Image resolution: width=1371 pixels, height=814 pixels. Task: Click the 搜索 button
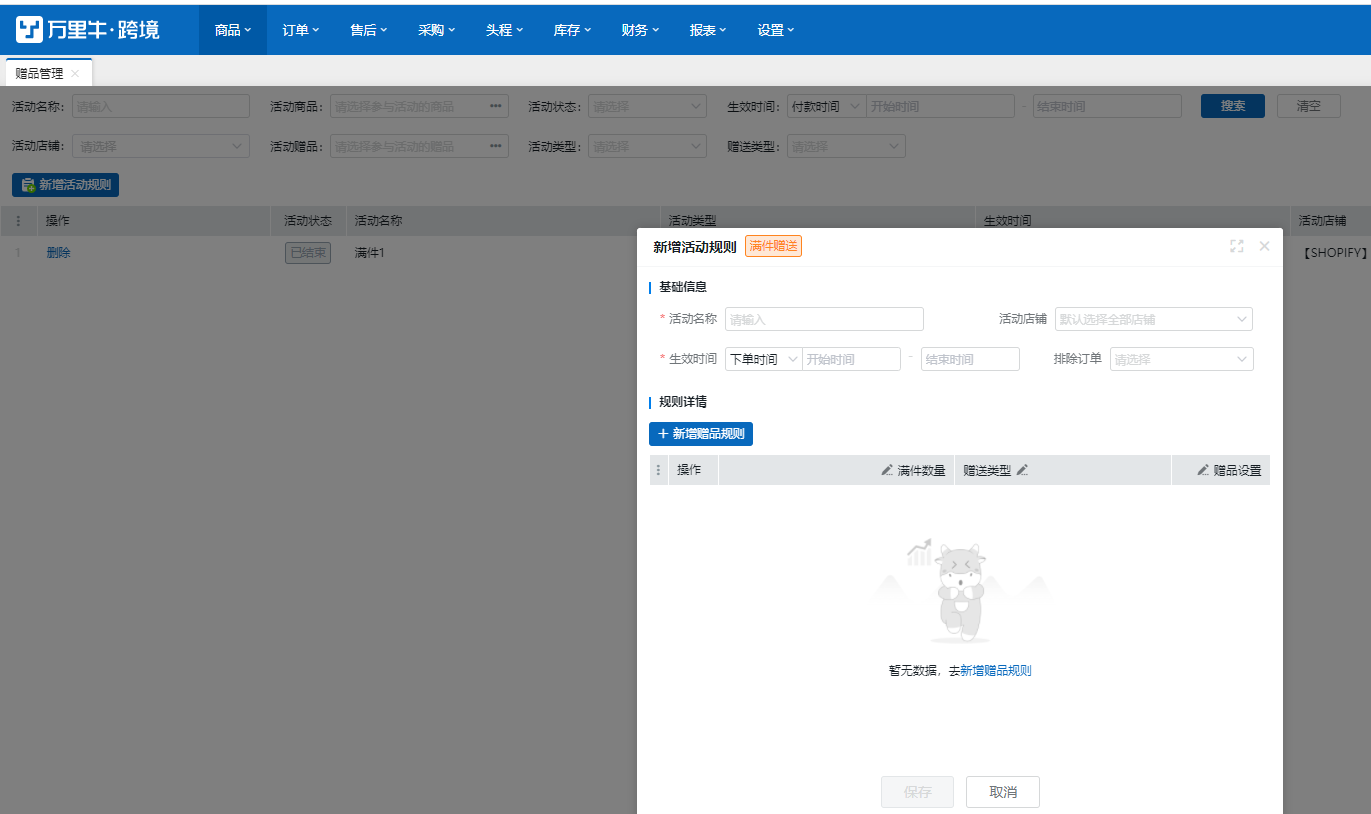(1233, 106)
